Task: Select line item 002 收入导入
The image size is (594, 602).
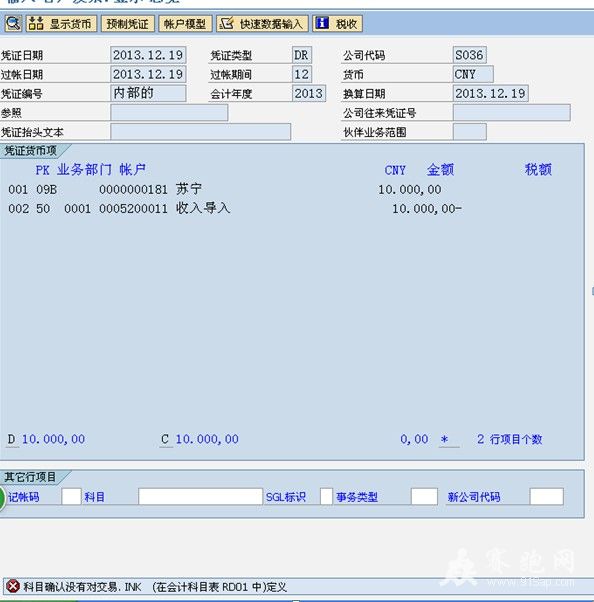Action: point(234,208)
